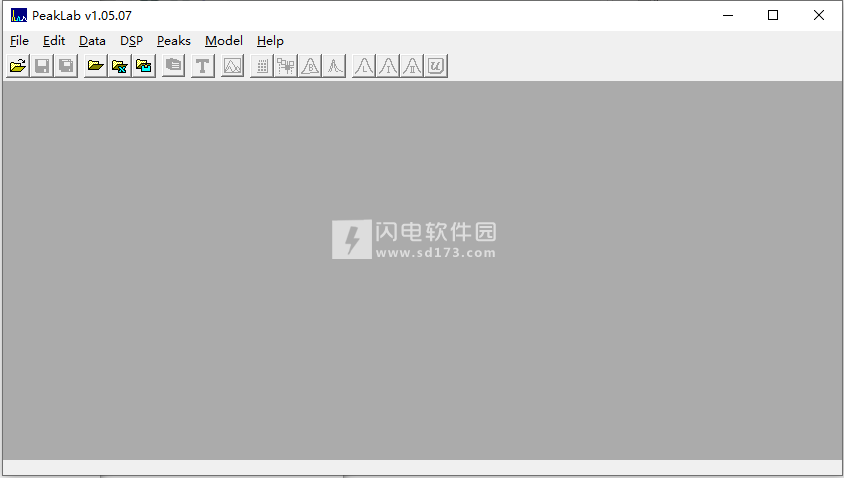This screenshot has height=478, width=844.
Task: Click the peak icon labeled L
Action: click(x=364, y=66)
